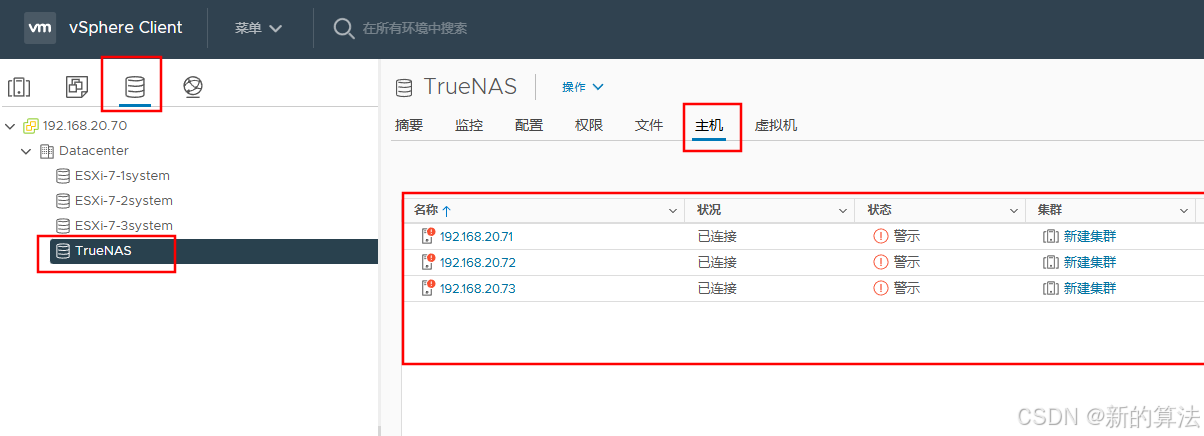Click 警示 text in the 192.168.20.71 row
Screen dimensions: 1204x436
(906, 237)
